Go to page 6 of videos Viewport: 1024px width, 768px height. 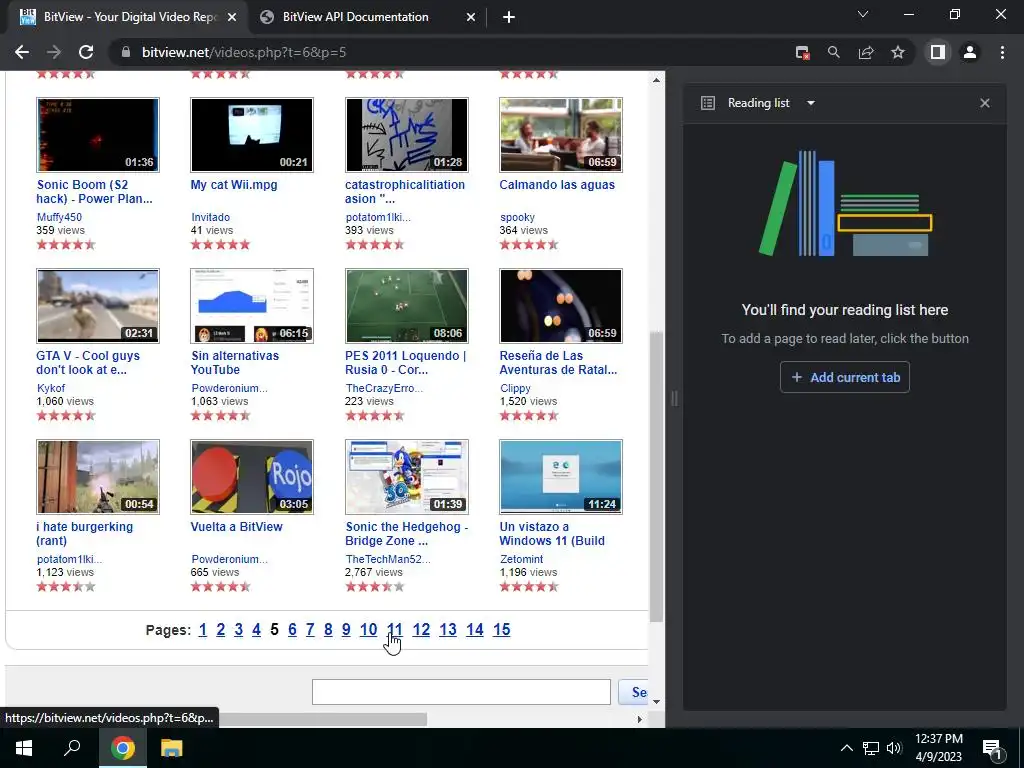pyautogui.click(x=292, y=630)
